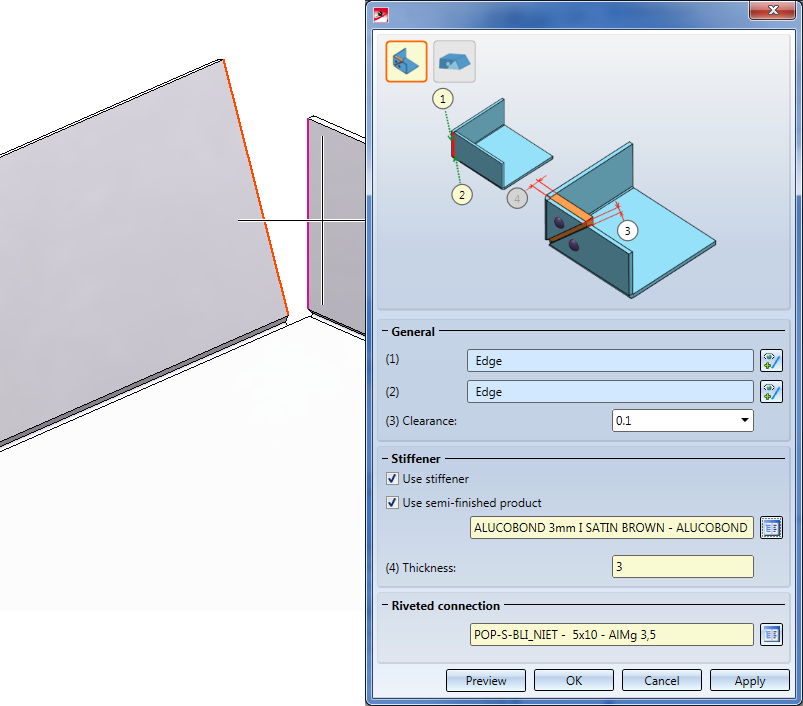803x706 pixels.
Task: Click the (1) Edge input field
Action: click(610, 361)
